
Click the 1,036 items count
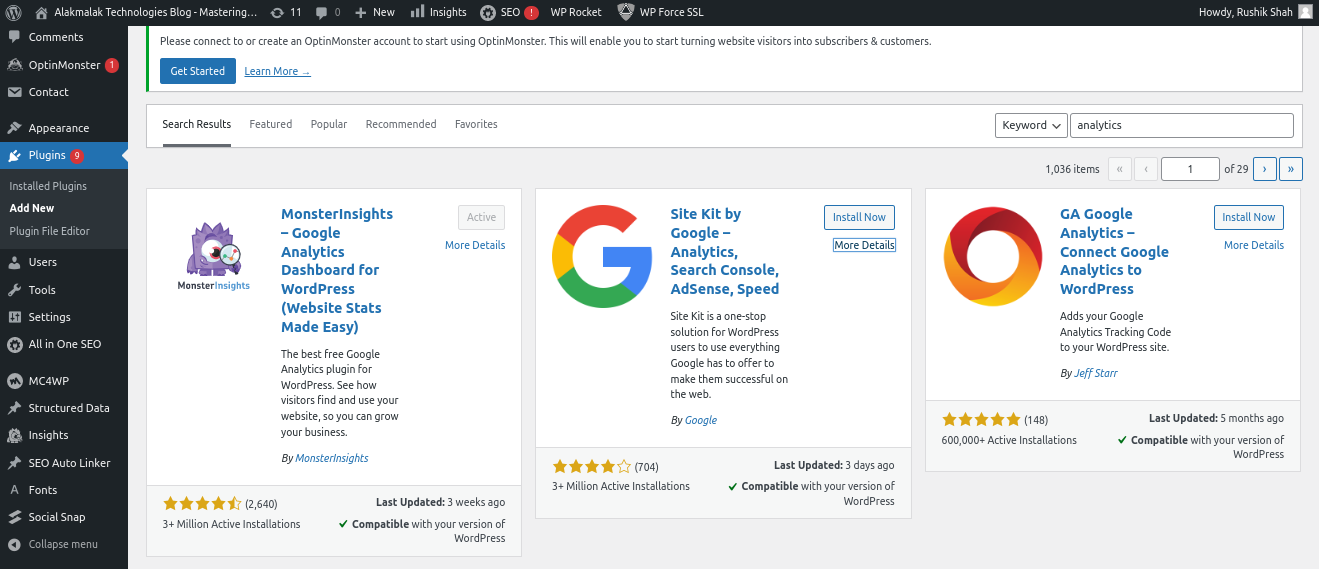(1072, 169)
